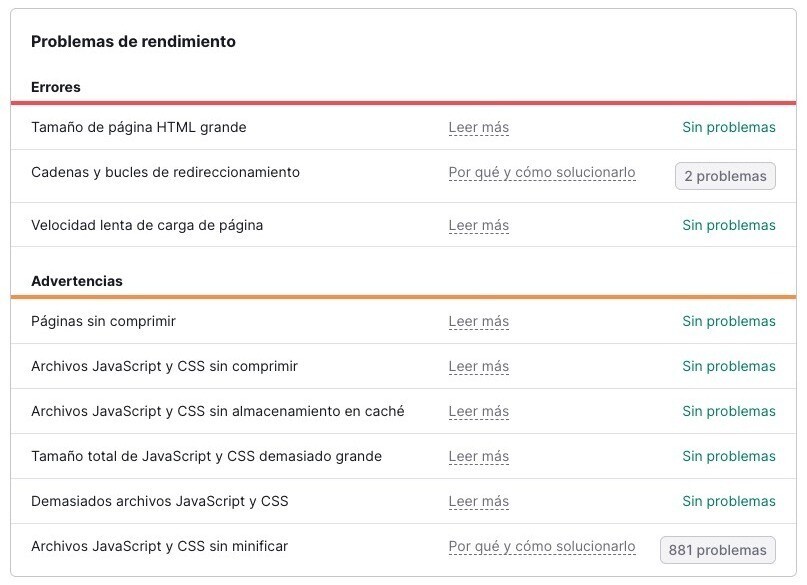Click 'Leer más' for JavaScript y CSS sin comprimir
807x585 pixels.
tap(478, 366)
